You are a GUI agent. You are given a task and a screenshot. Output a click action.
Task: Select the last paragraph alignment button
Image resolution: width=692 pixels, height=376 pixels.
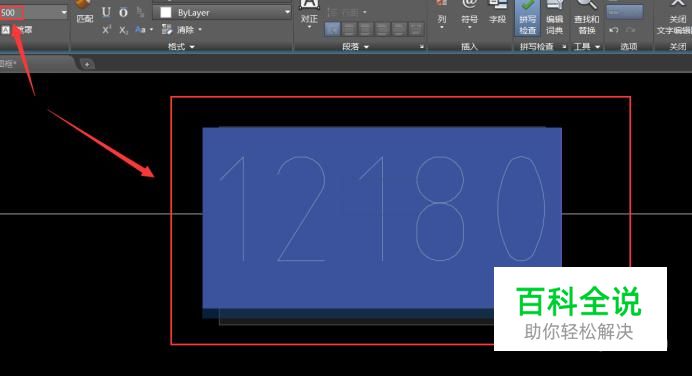(x=416, y=29)
